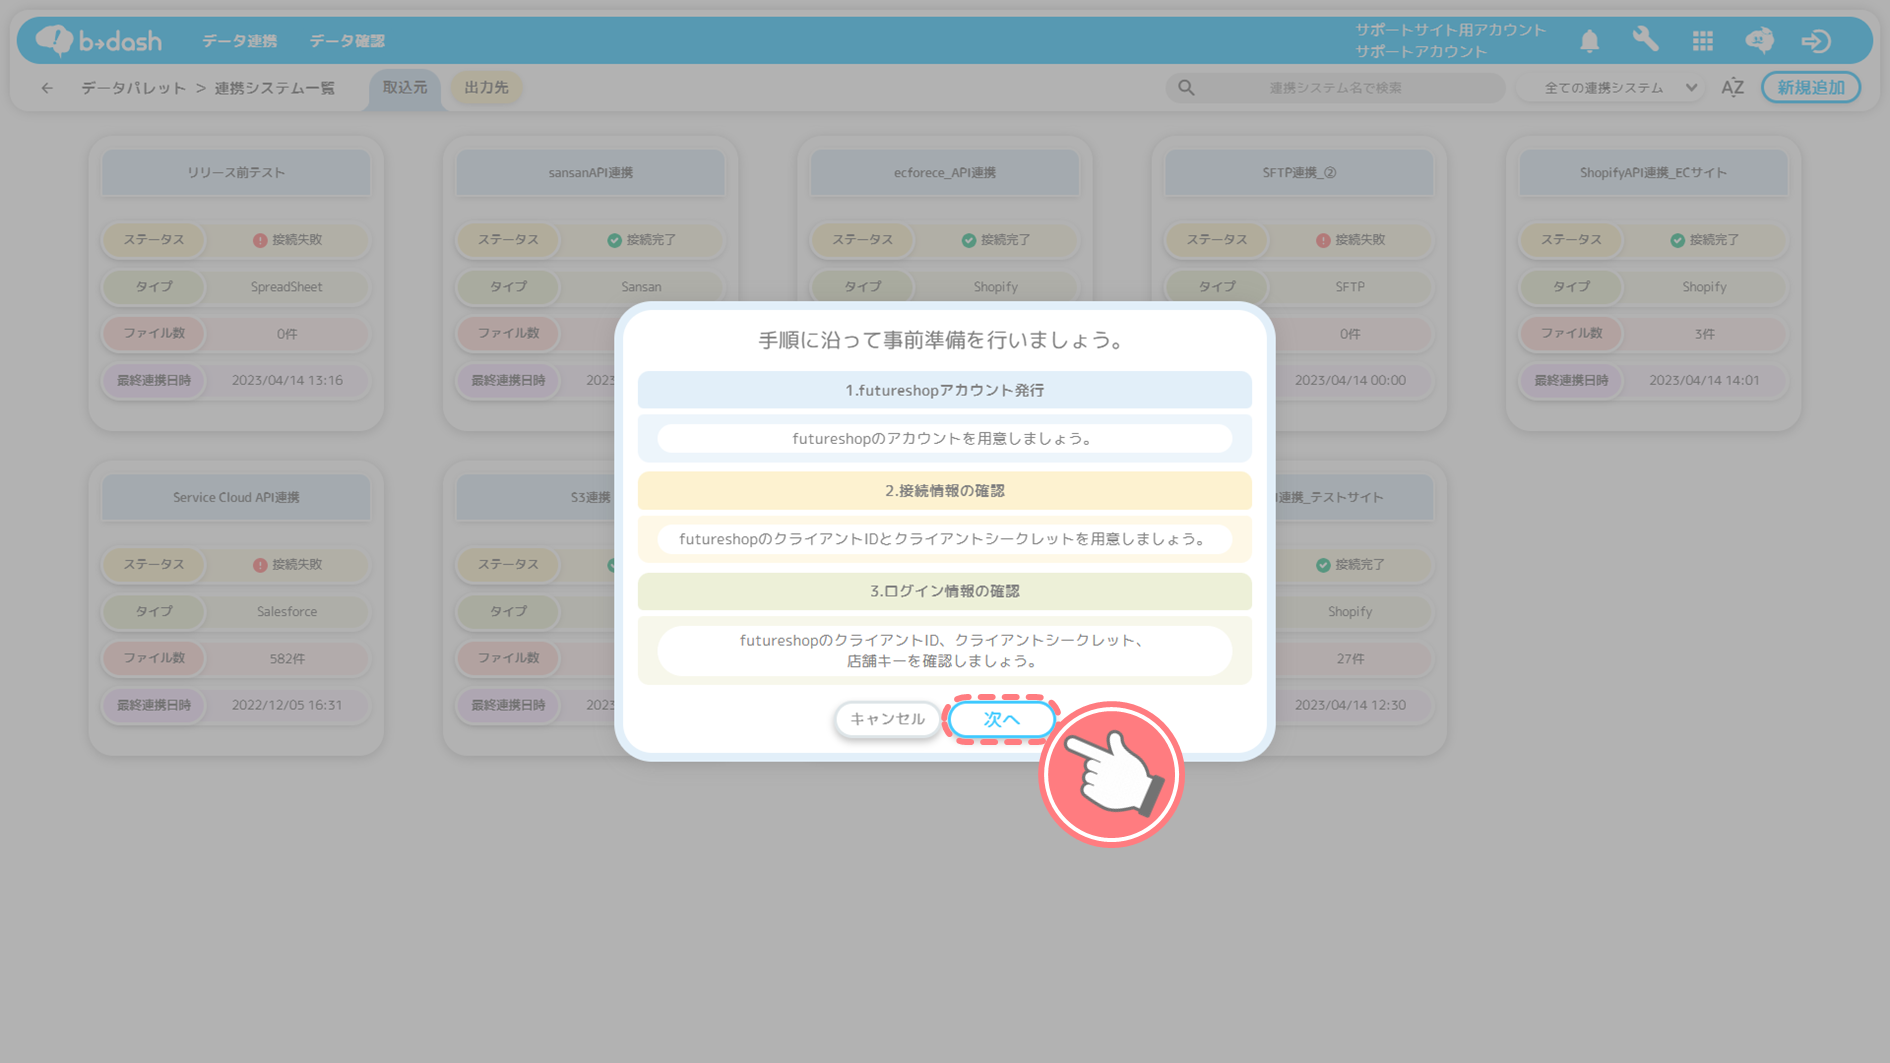Click 接続失敗 status in Service Cloud card

pos(286,565)
